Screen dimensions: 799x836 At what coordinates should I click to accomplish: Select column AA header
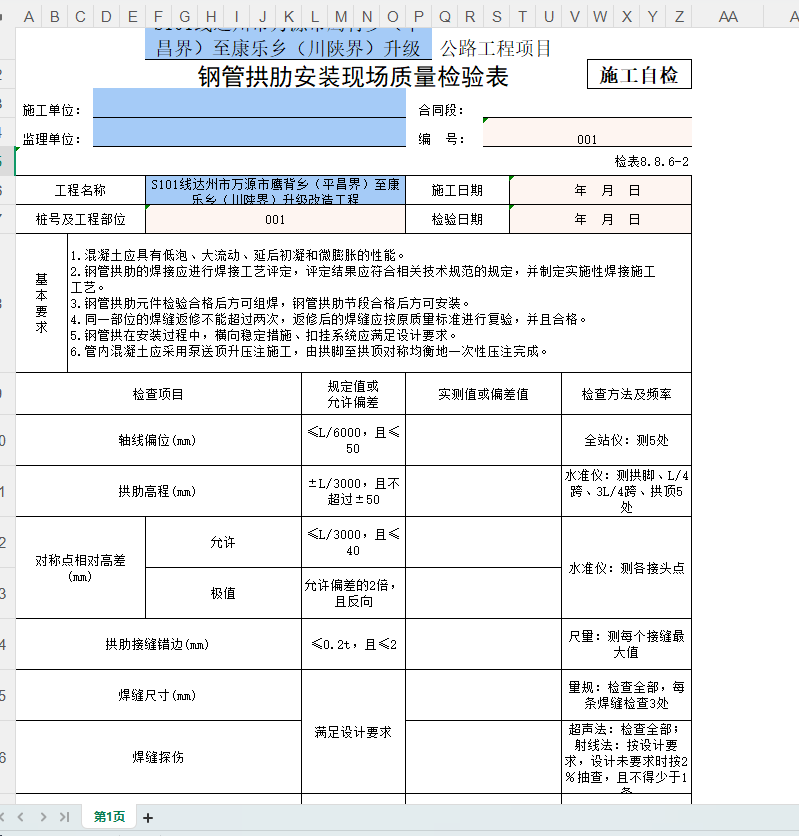click(x=728, y=16)
